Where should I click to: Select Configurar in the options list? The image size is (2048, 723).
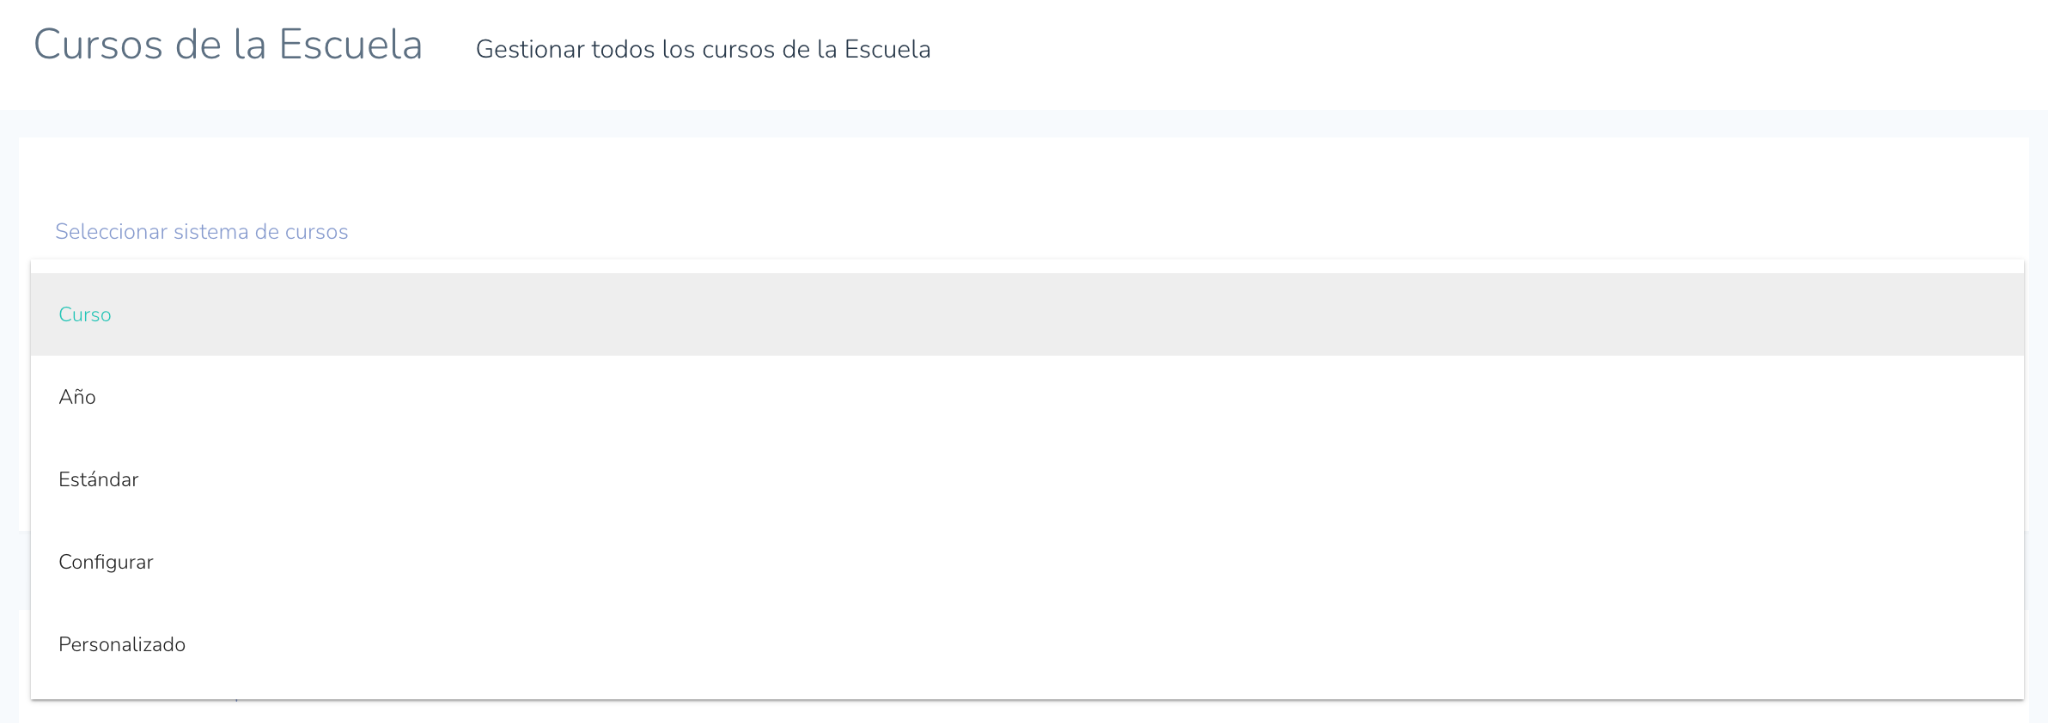click(x=106, y=562)
